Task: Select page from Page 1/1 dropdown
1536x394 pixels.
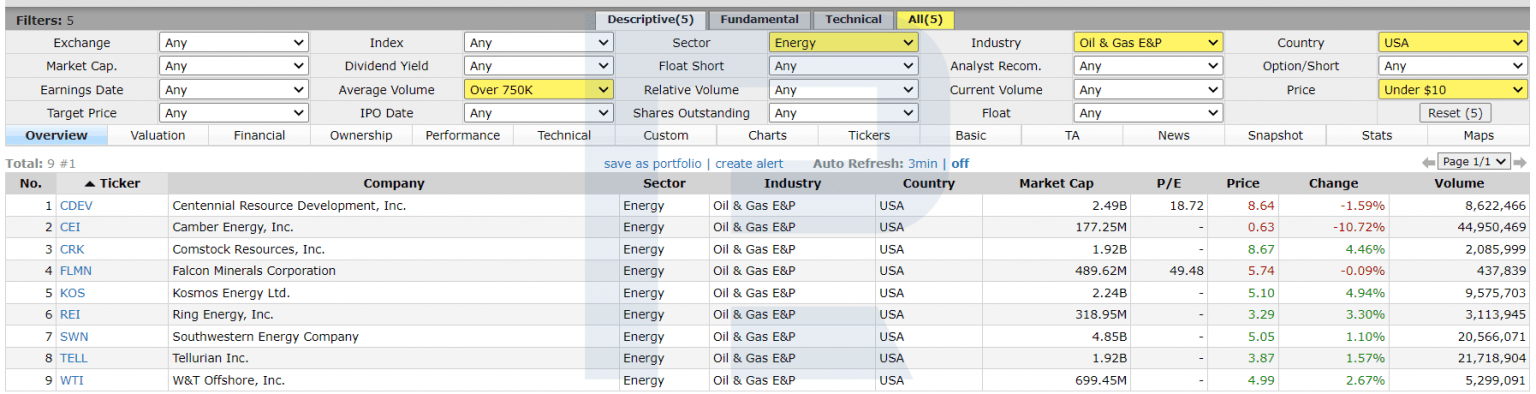Action: click(x=1474, y=162)
